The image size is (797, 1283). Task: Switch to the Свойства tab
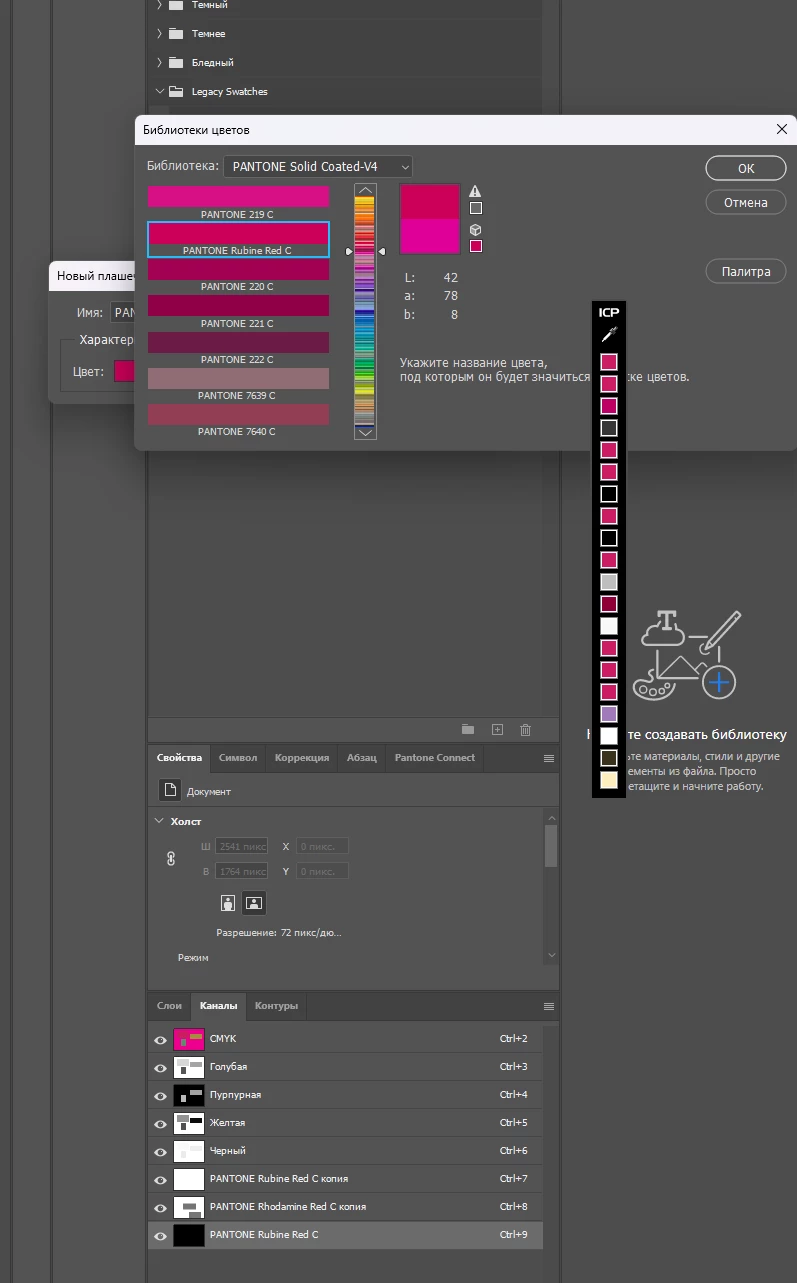click(179, 758)
